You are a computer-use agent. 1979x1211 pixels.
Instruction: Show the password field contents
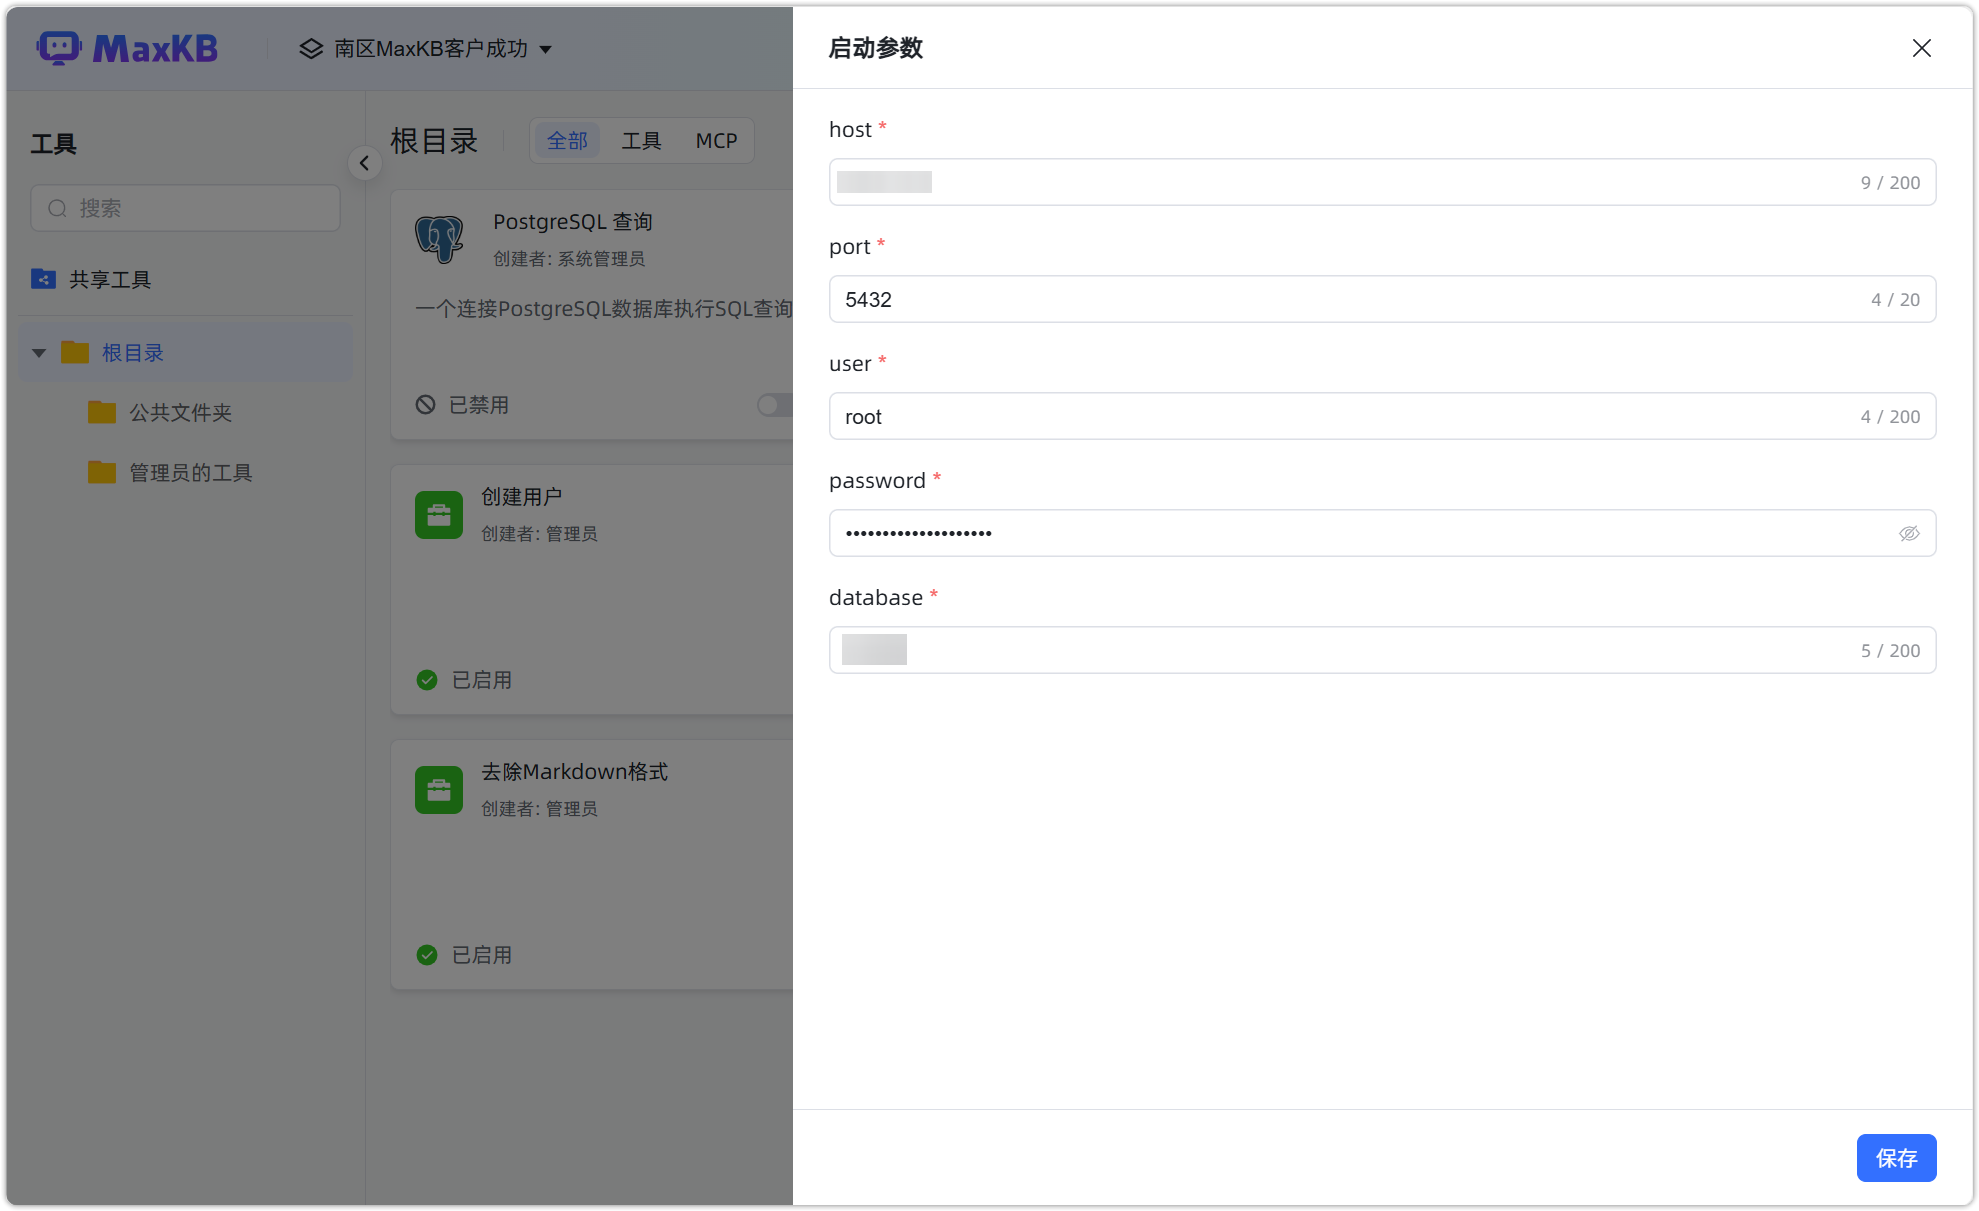point(1910,533)
